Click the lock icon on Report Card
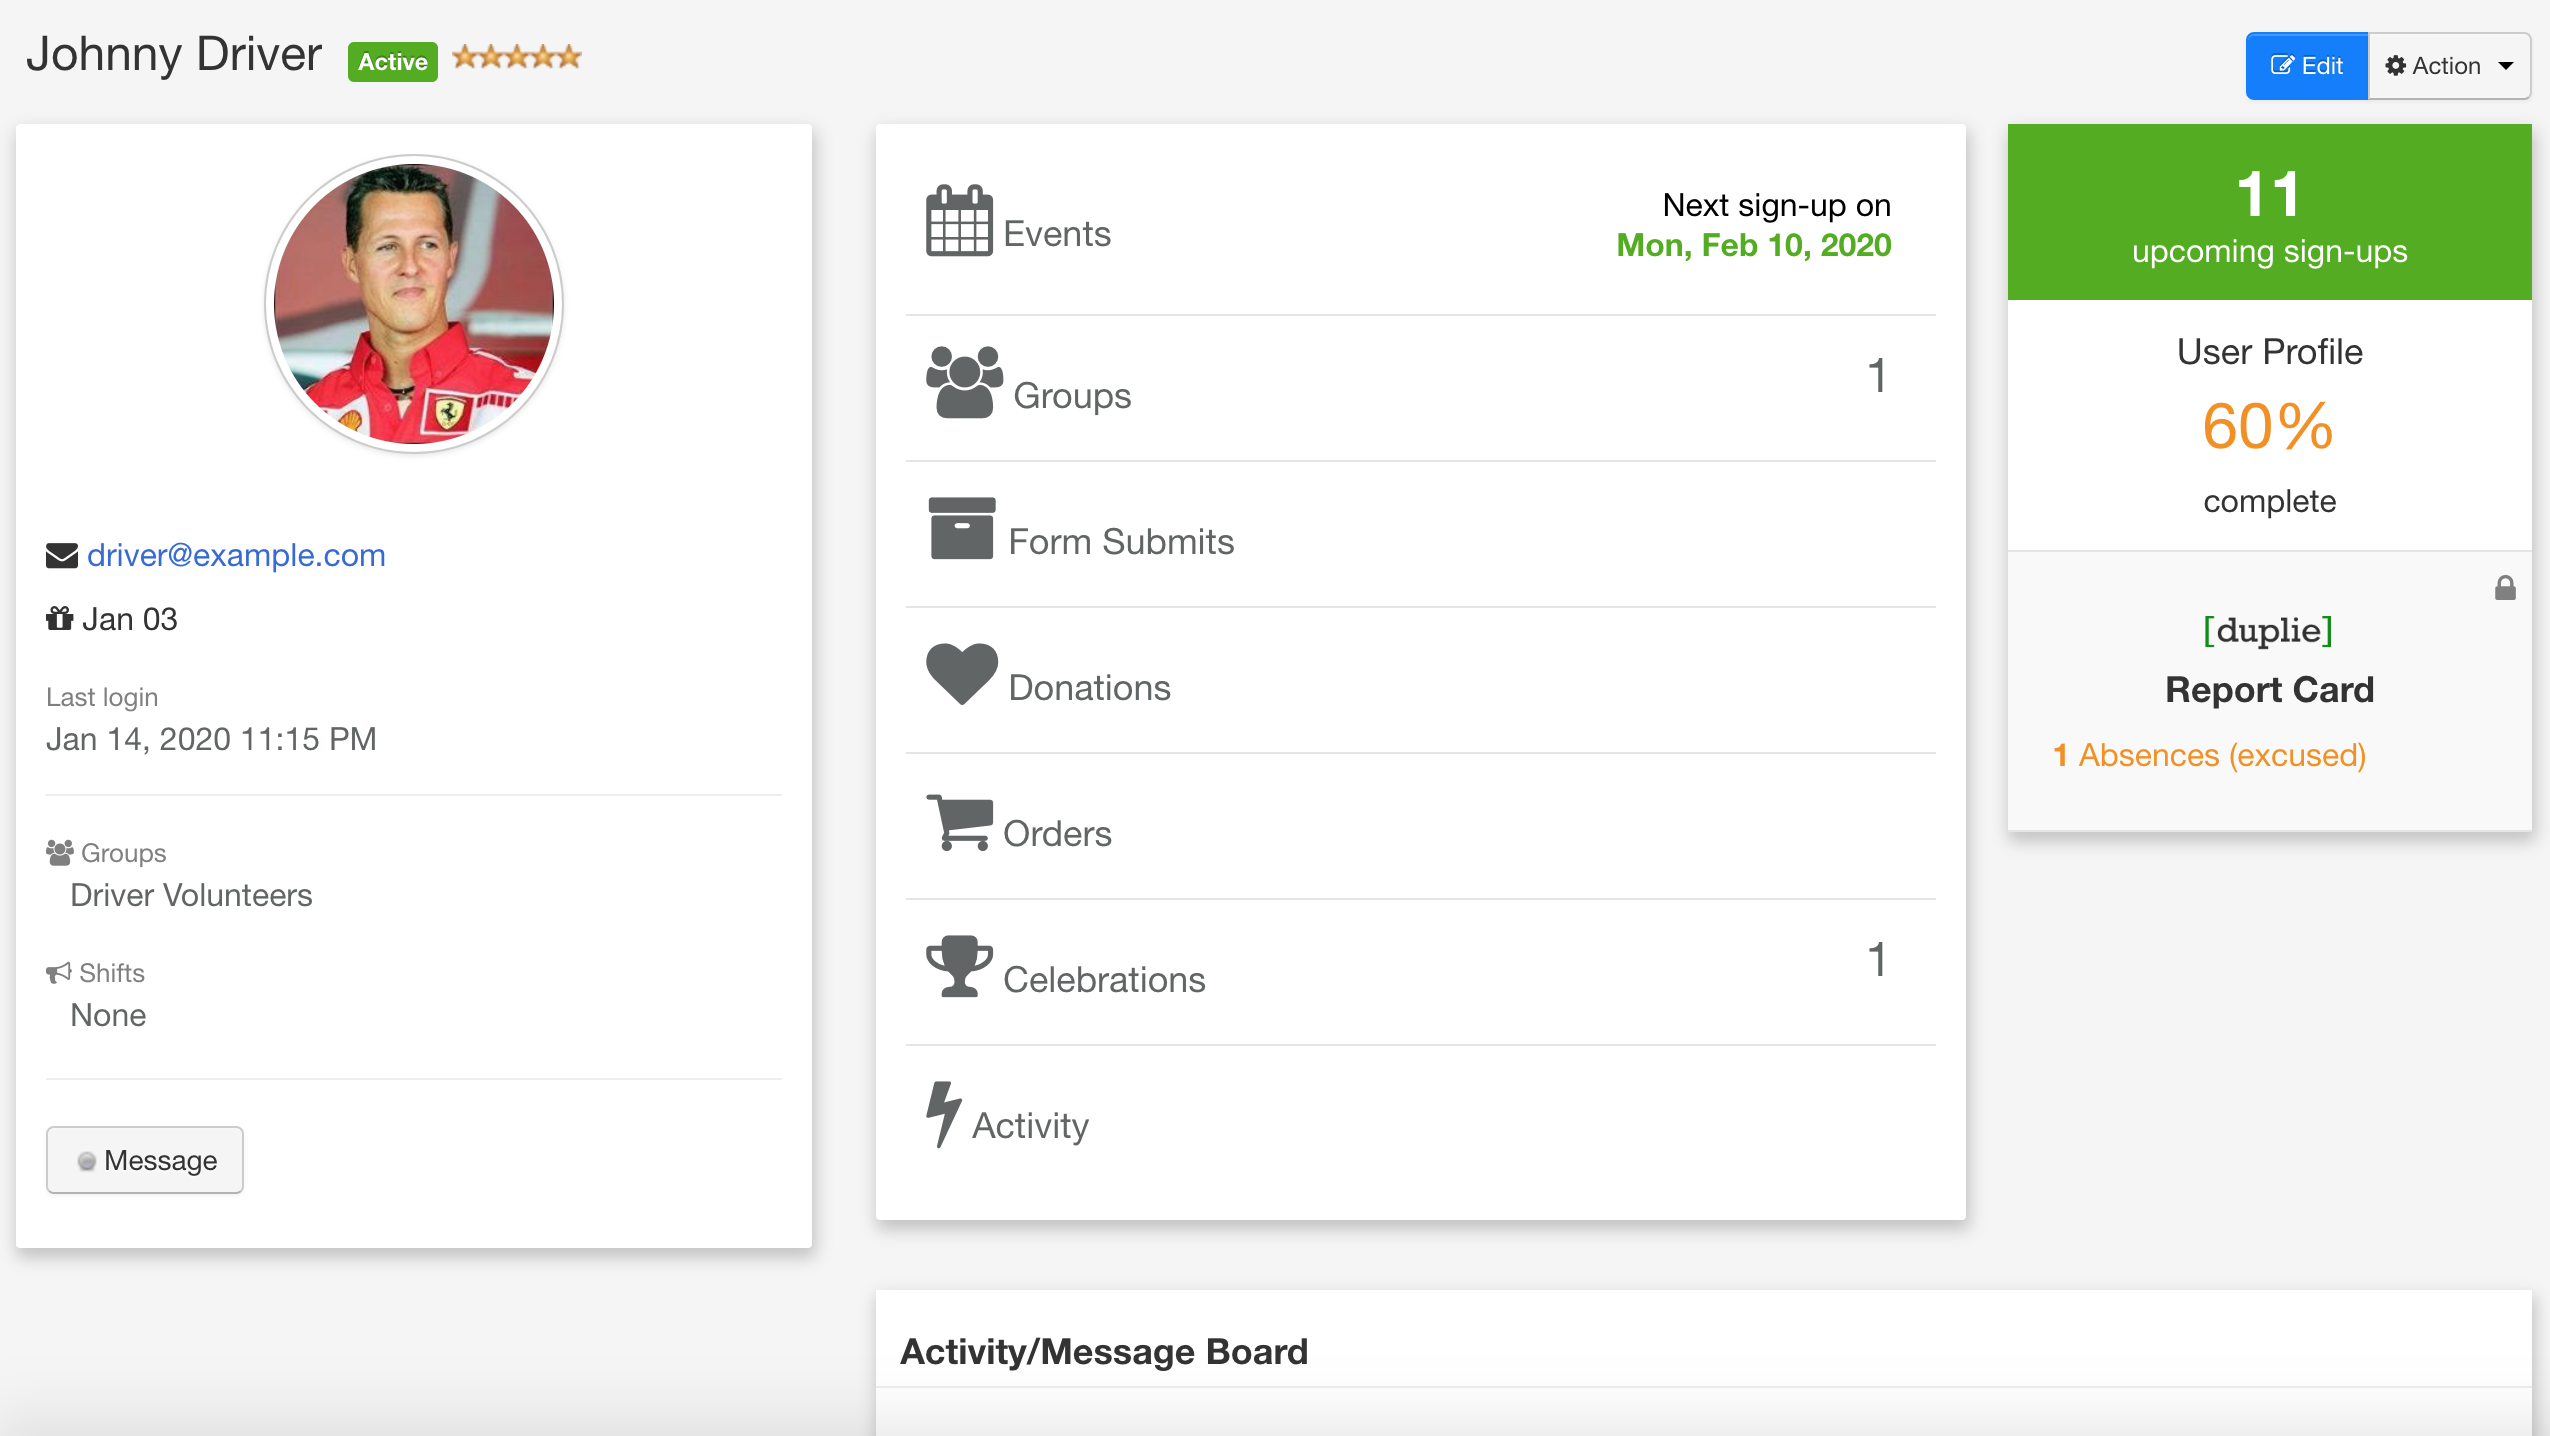The image size is (2550, 1436). coord(2505,588)
